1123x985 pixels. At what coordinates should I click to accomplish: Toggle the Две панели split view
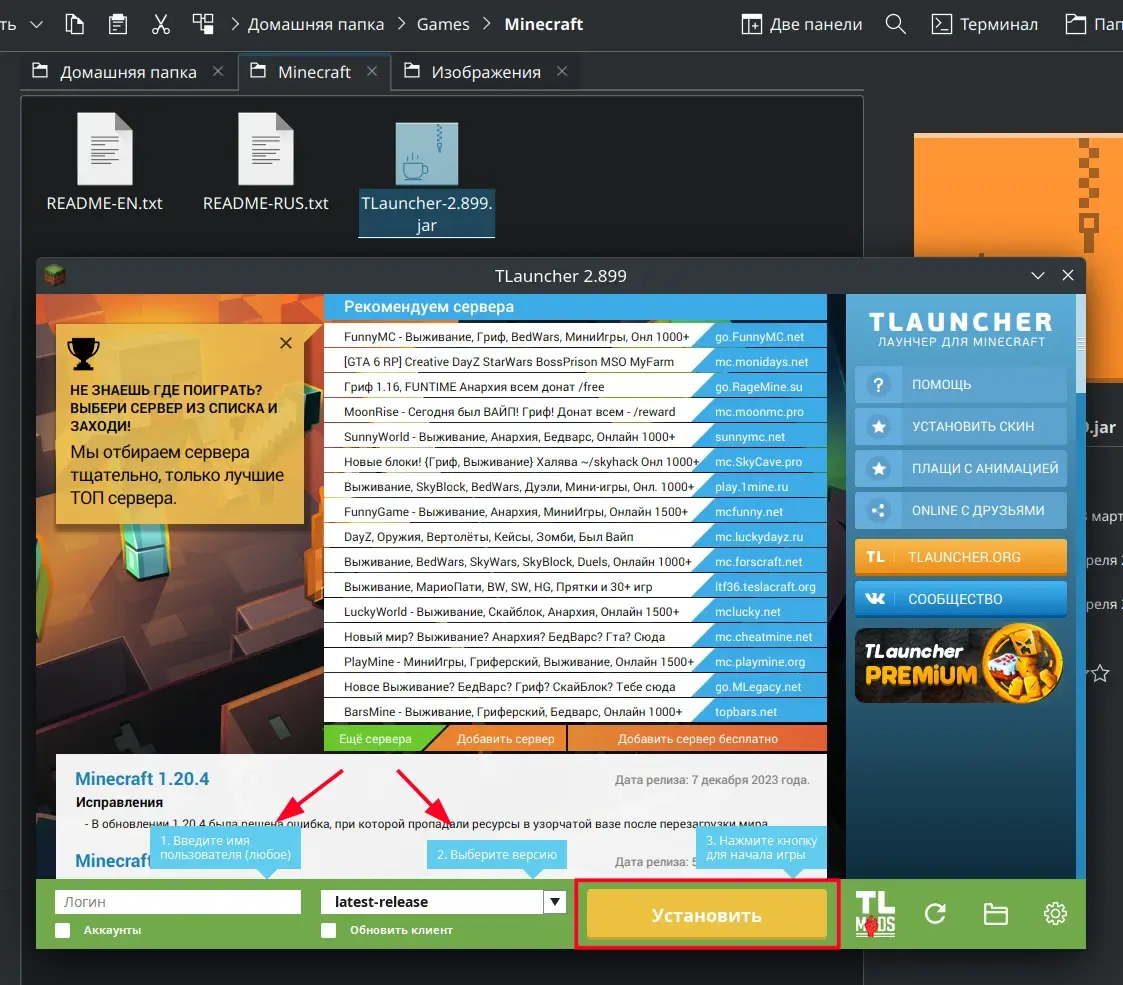click(x=801, y=24)
